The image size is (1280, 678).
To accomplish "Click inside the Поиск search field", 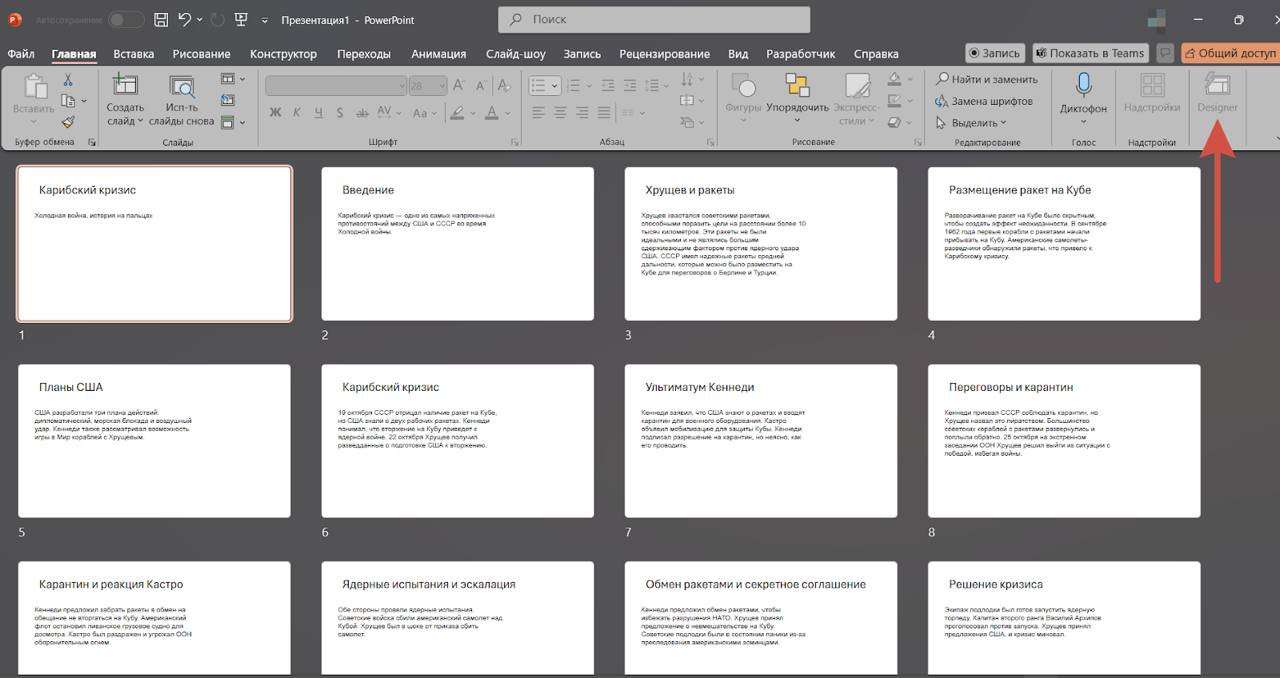I will pyautogui.click(x=654, y=19).
